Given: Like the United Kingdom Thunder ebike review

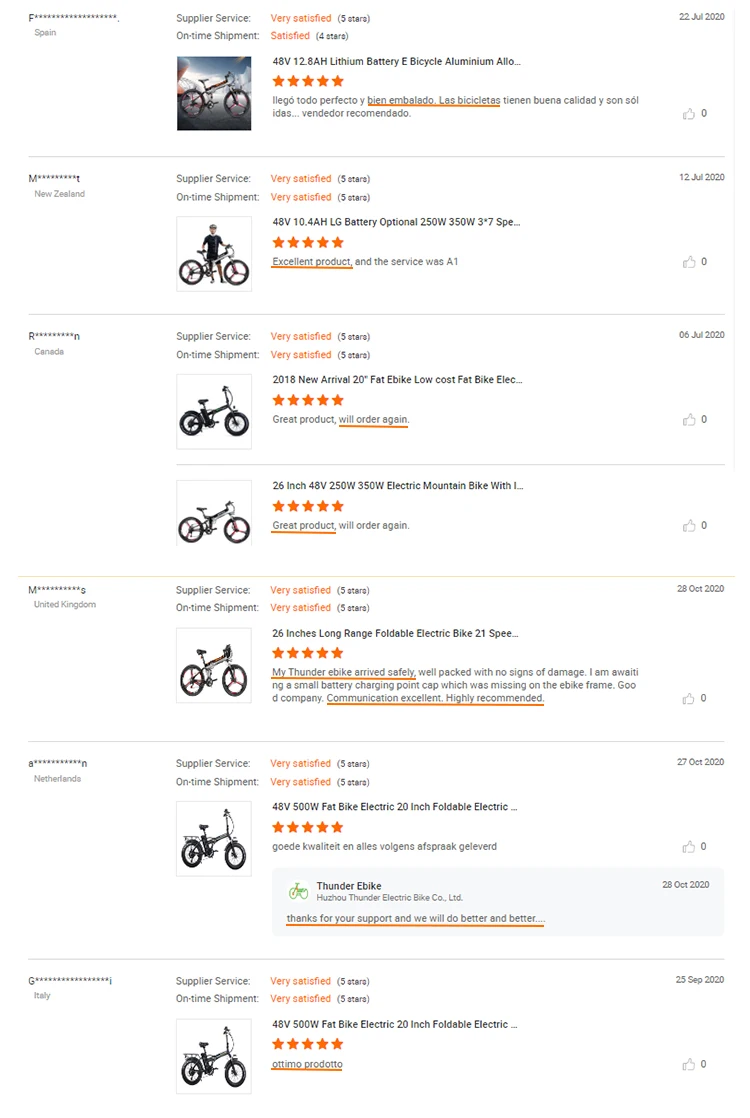Looking at the screenshot, I should pyautogui.click(x=689, y=699).
